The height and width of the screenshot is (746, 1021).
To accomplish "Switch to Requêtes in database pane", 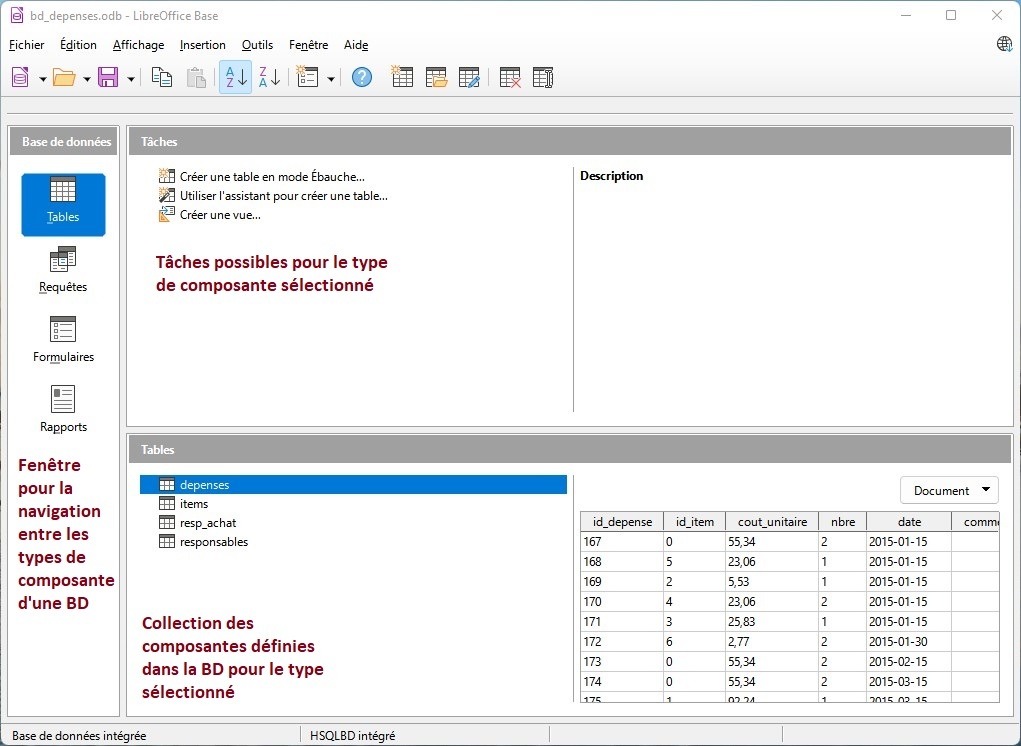I will 63,270.
